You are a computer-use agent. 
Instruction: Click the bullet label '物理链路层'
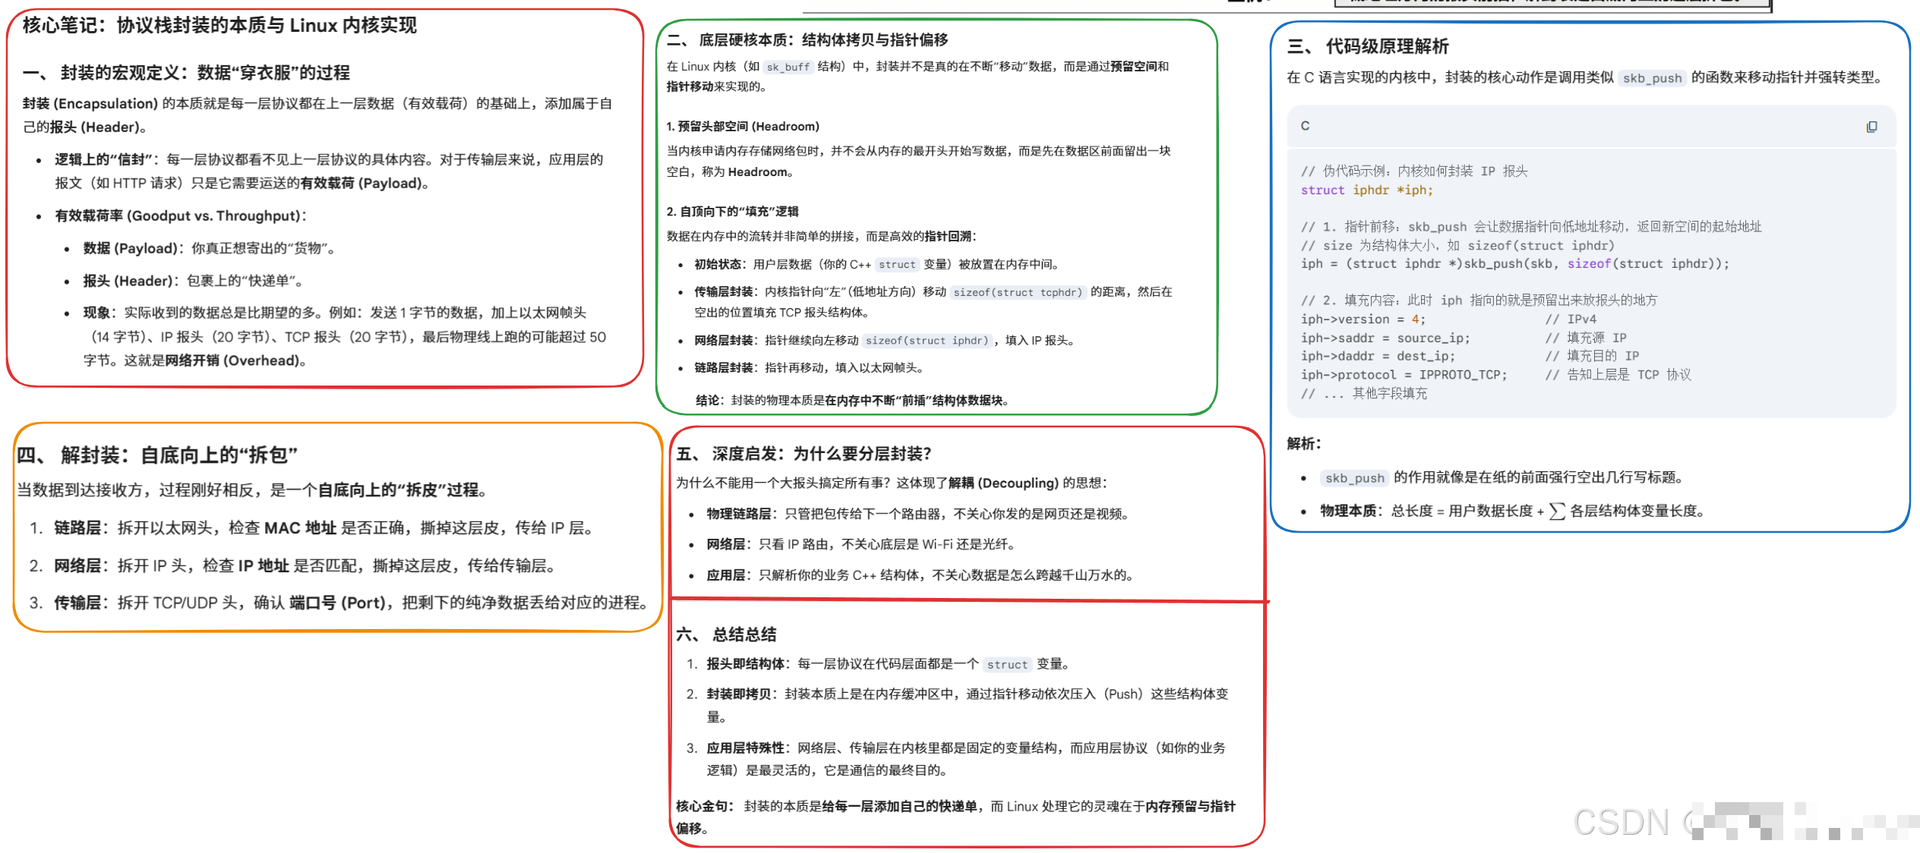pyautogui.click(x=739, y=514)
